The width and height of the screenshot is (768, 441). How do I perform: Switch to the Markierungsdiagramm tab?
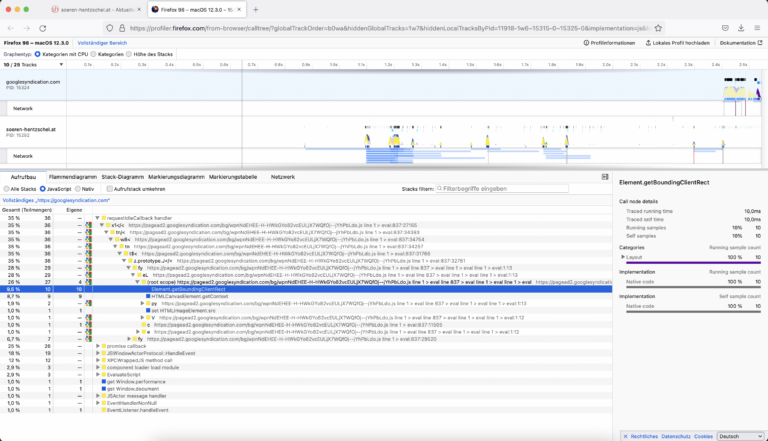(x=176, y=177)
